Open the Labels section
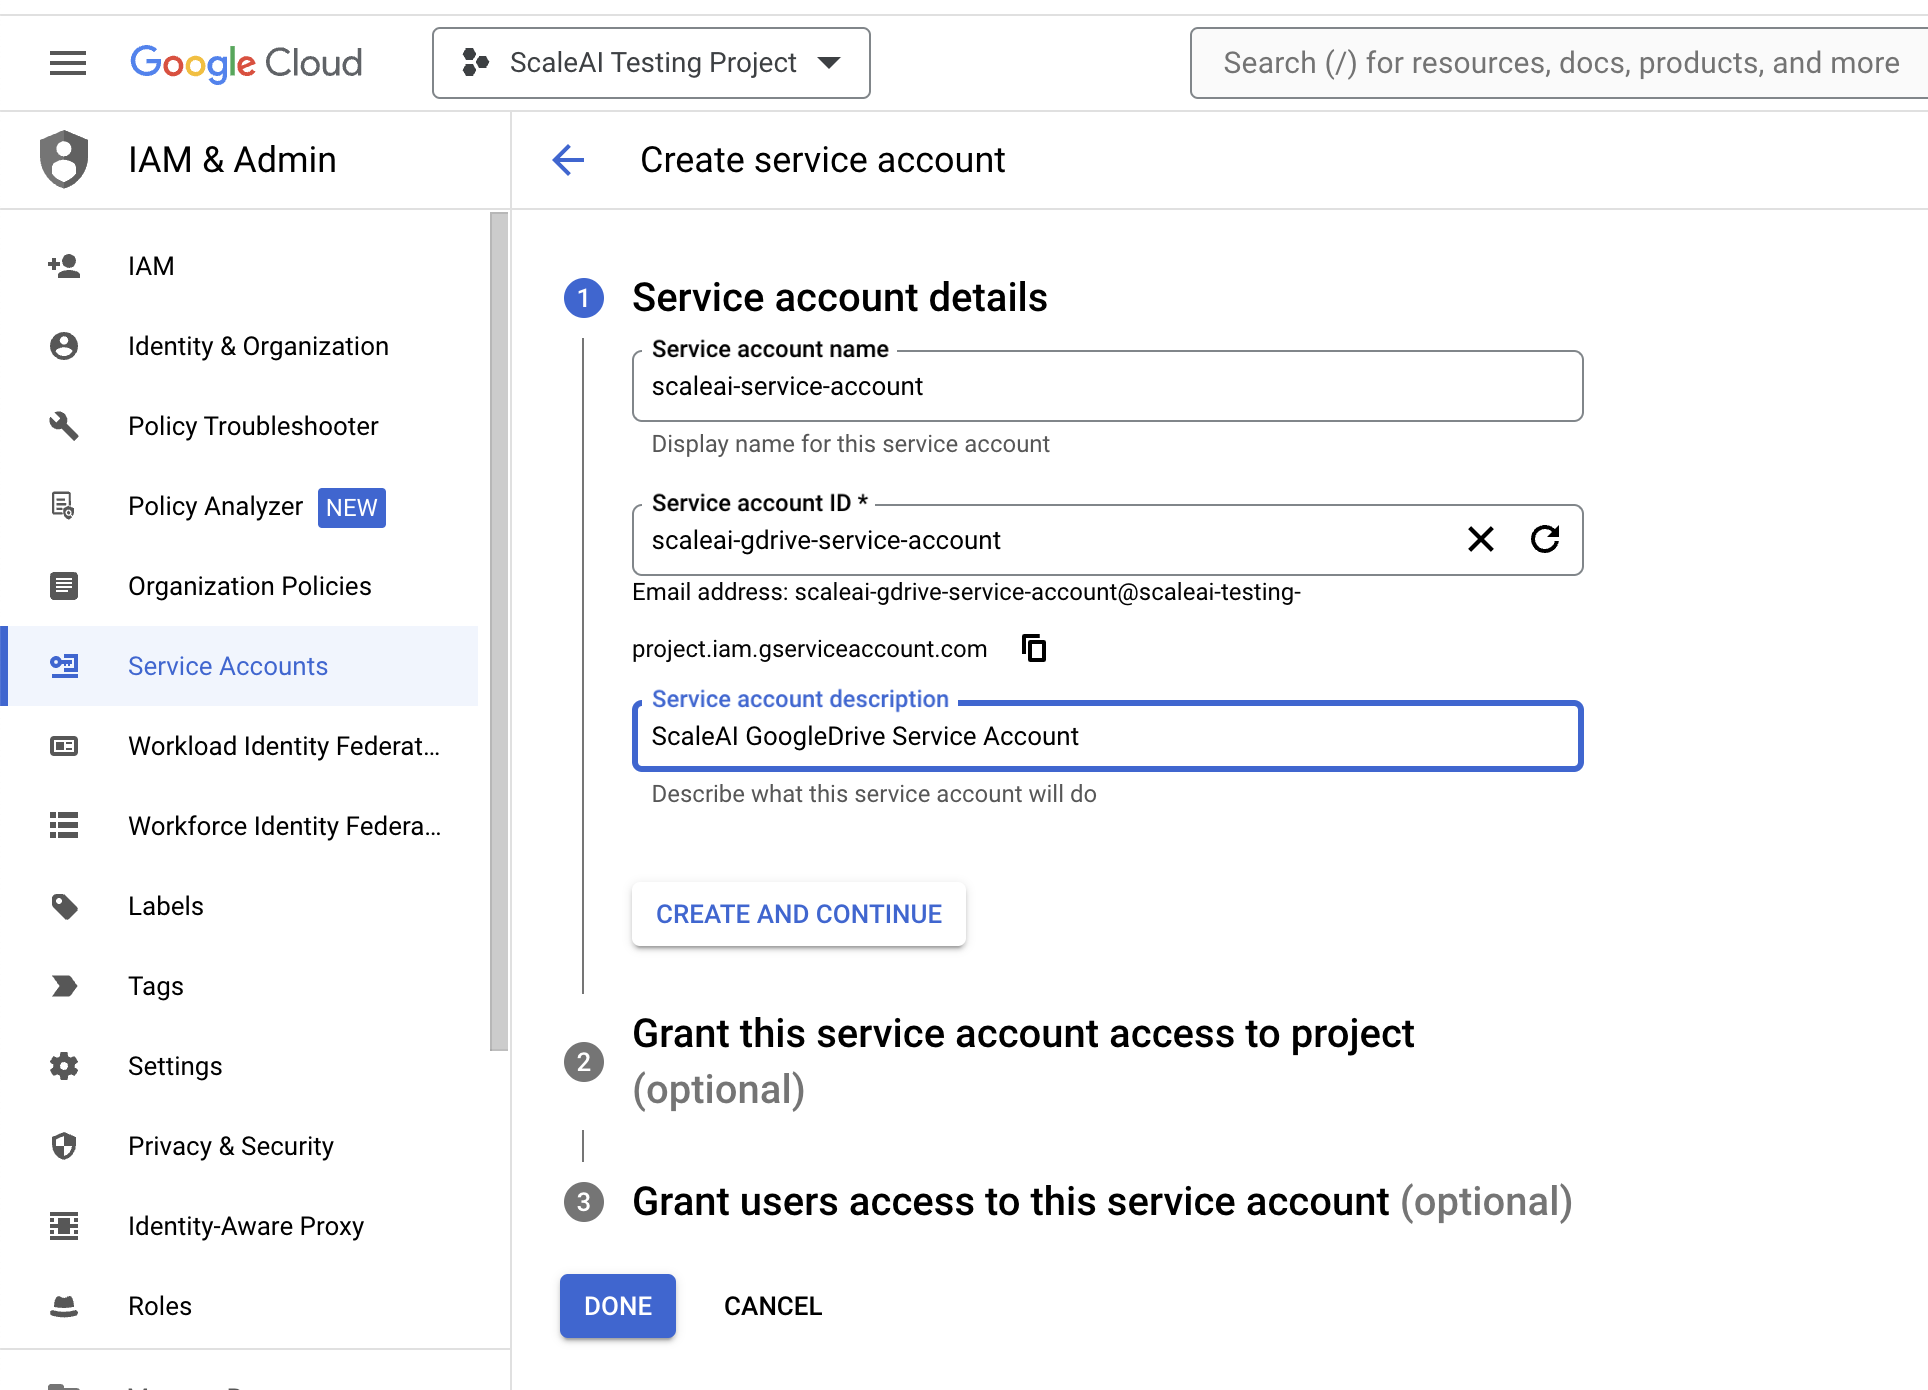1928x1390 pixels. pyautogui.click(x=165, y=906)
